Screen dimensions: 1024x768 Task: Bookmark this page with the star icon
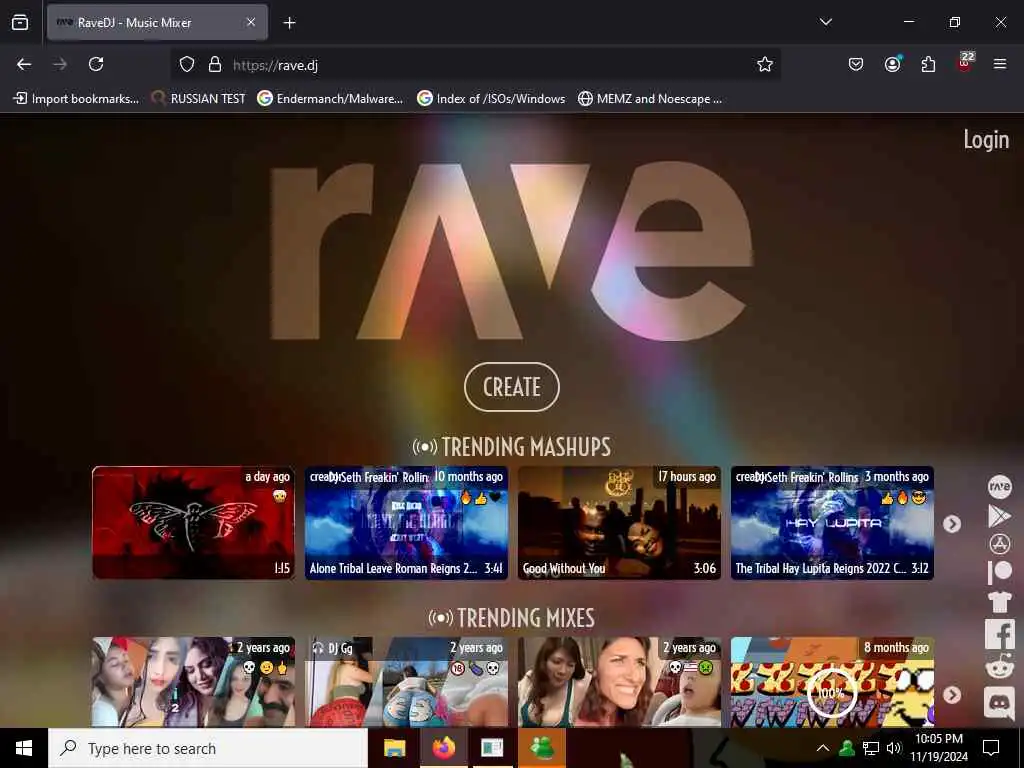click(765, 64)
